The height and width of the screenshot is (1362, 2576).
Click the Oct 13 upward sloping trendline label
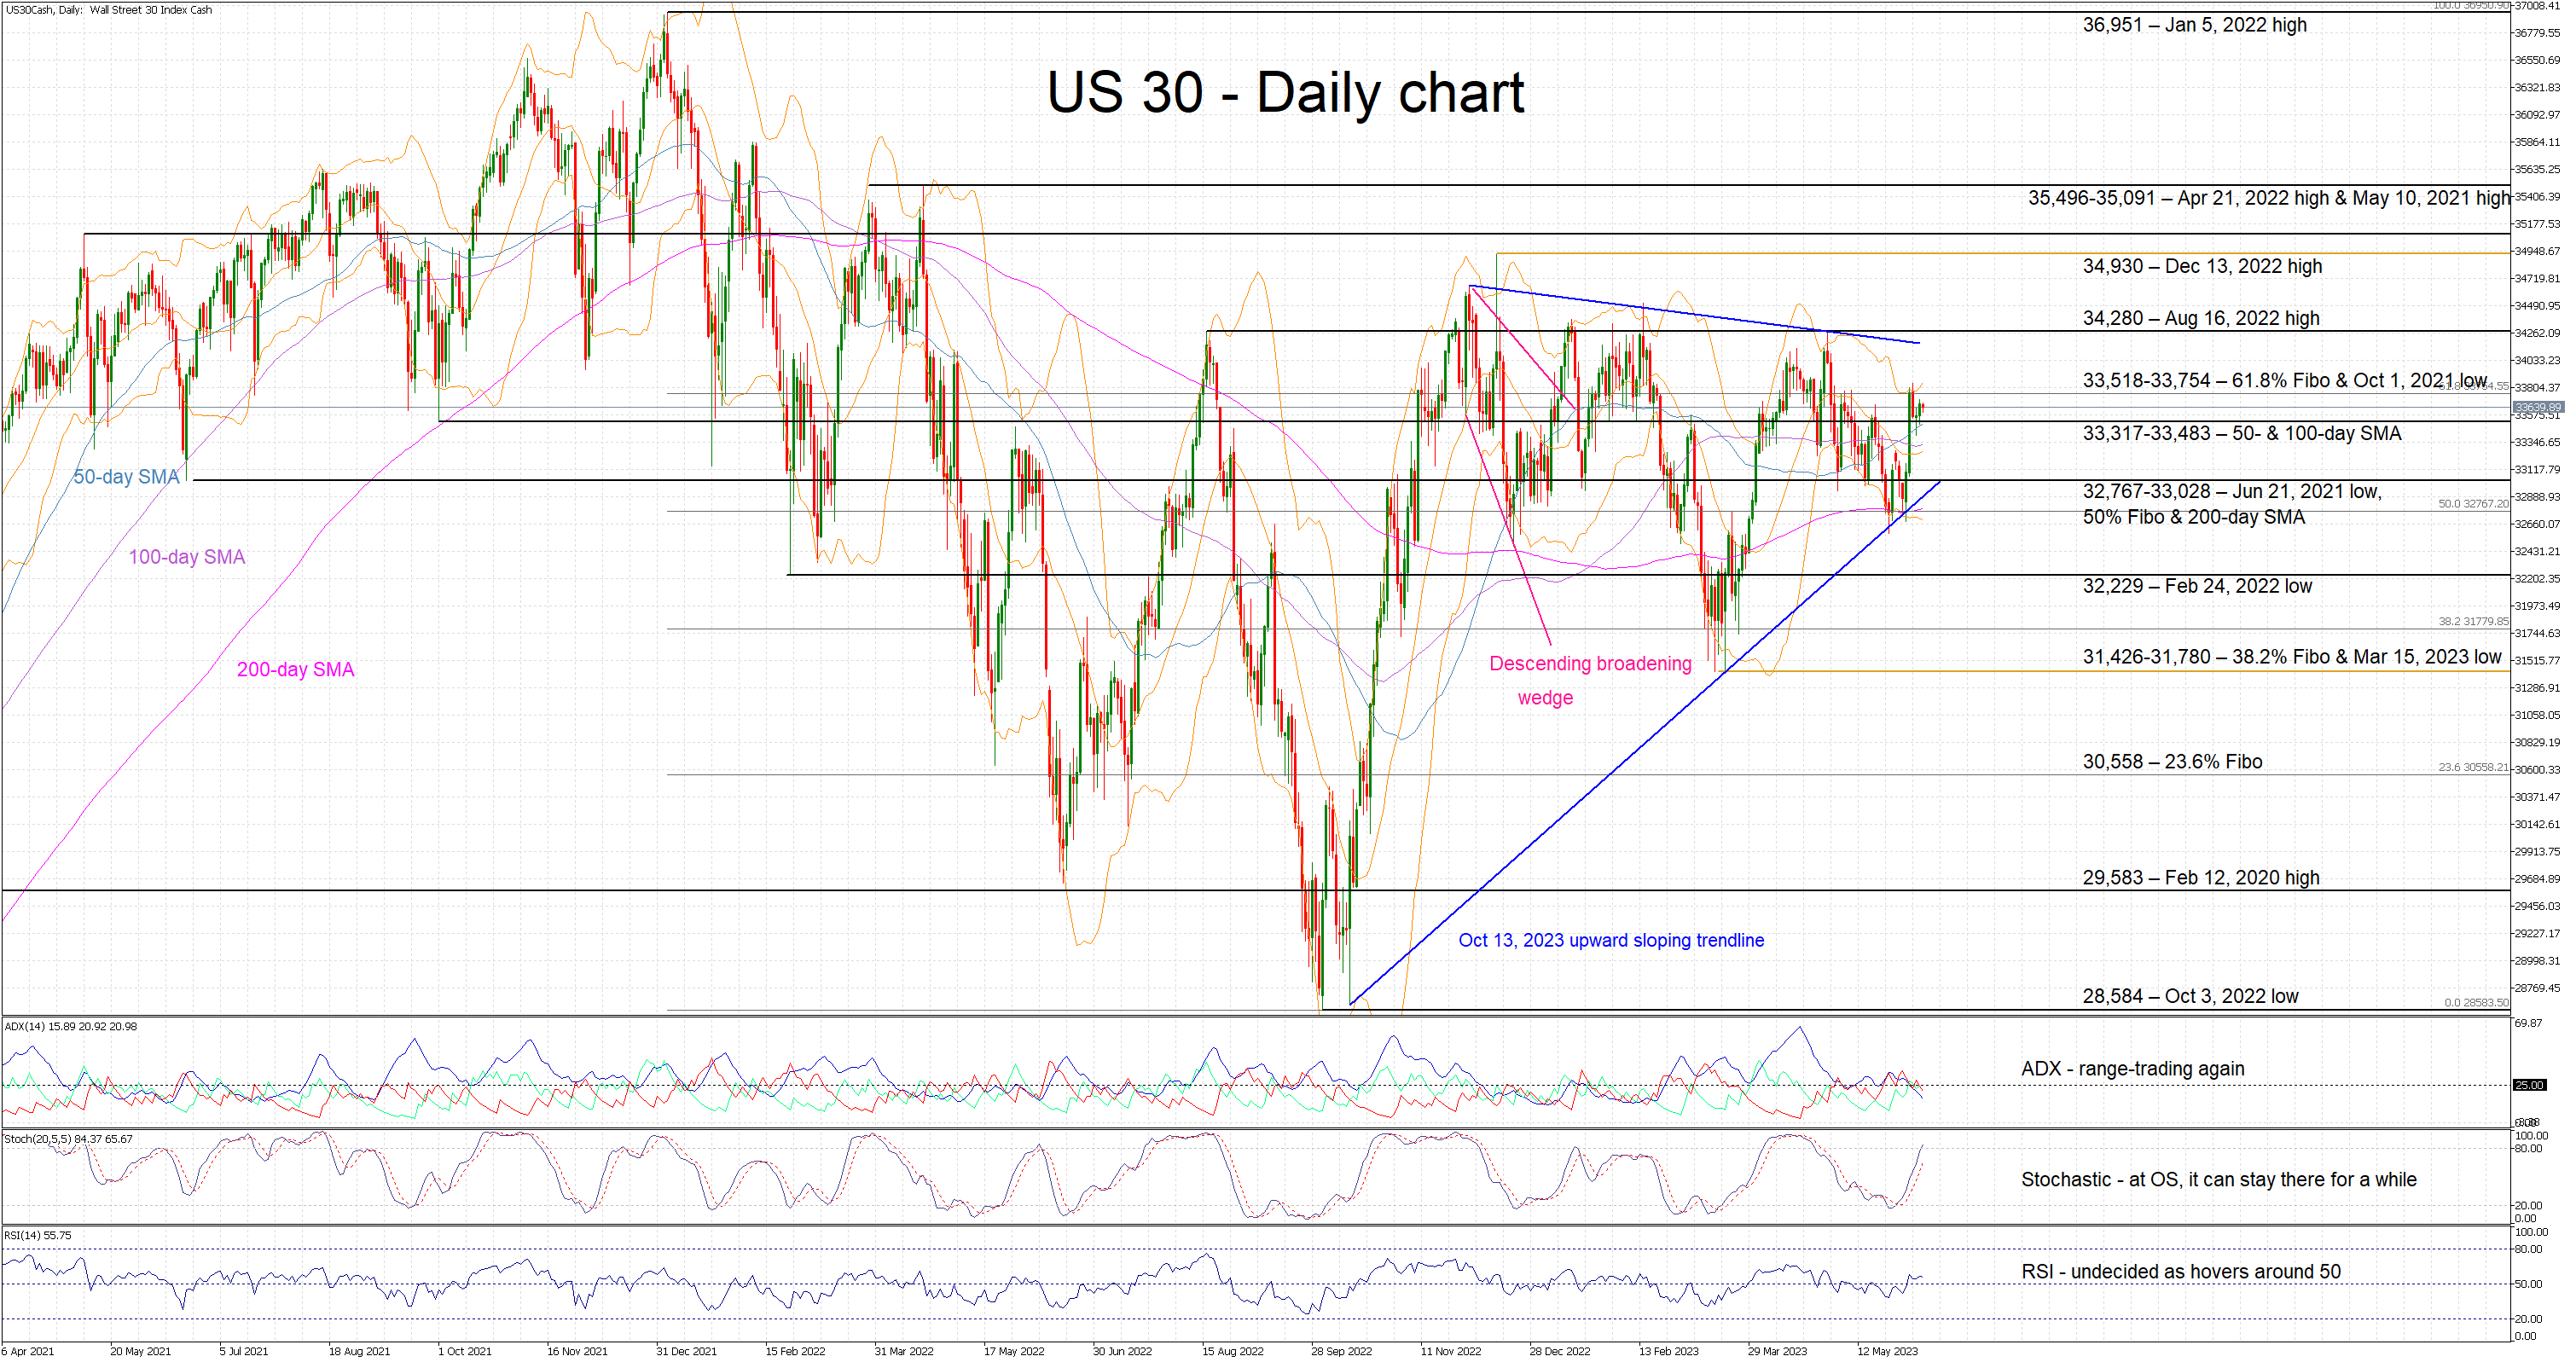tap(1610, 940)
